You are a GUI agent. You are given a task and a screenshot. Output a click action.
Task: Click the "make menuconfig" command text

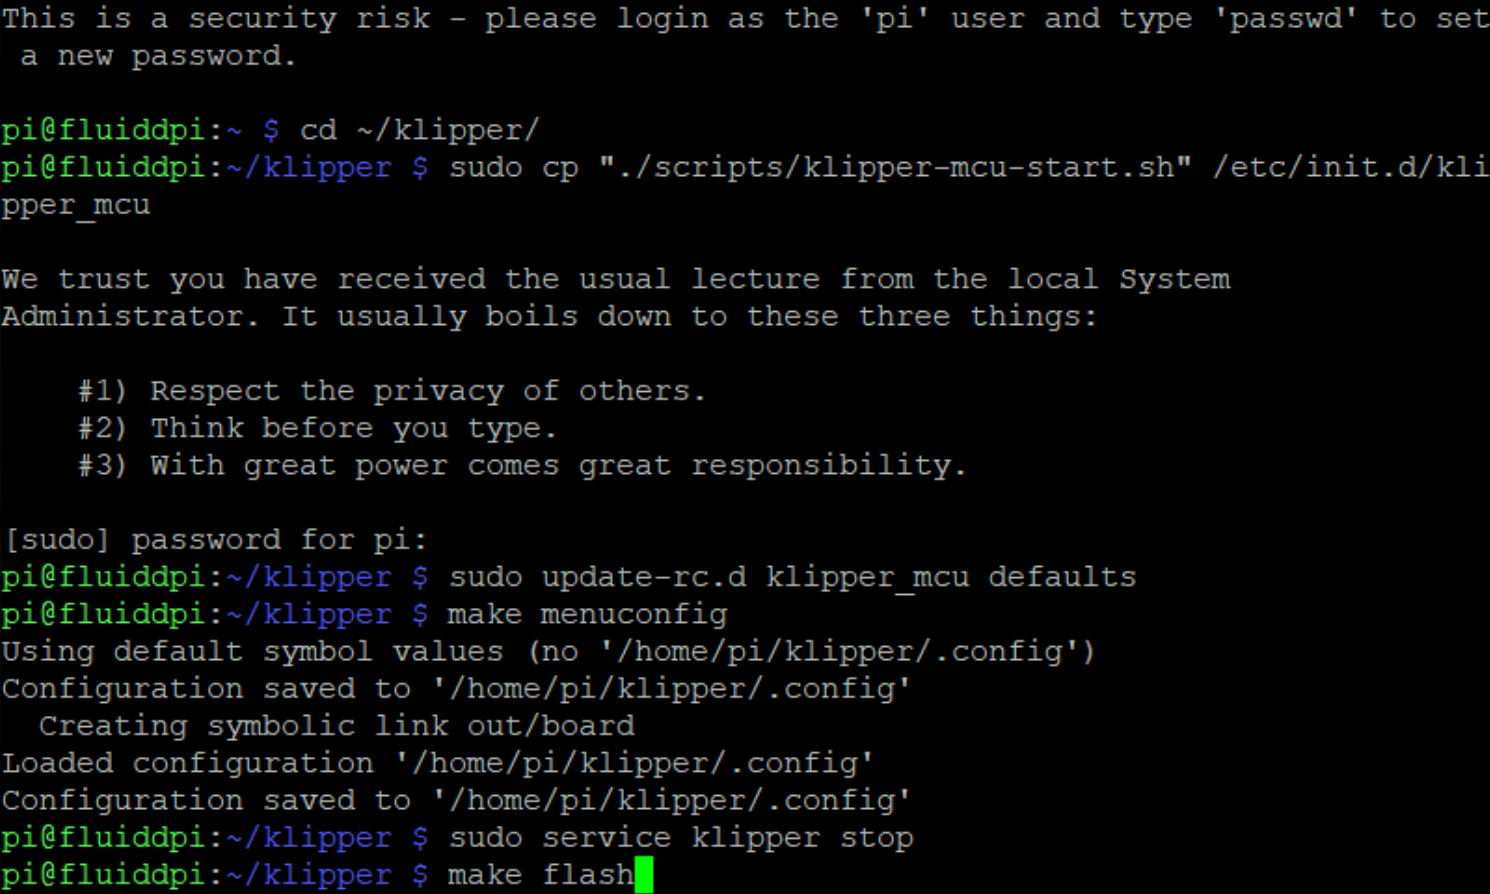(587, 614)
